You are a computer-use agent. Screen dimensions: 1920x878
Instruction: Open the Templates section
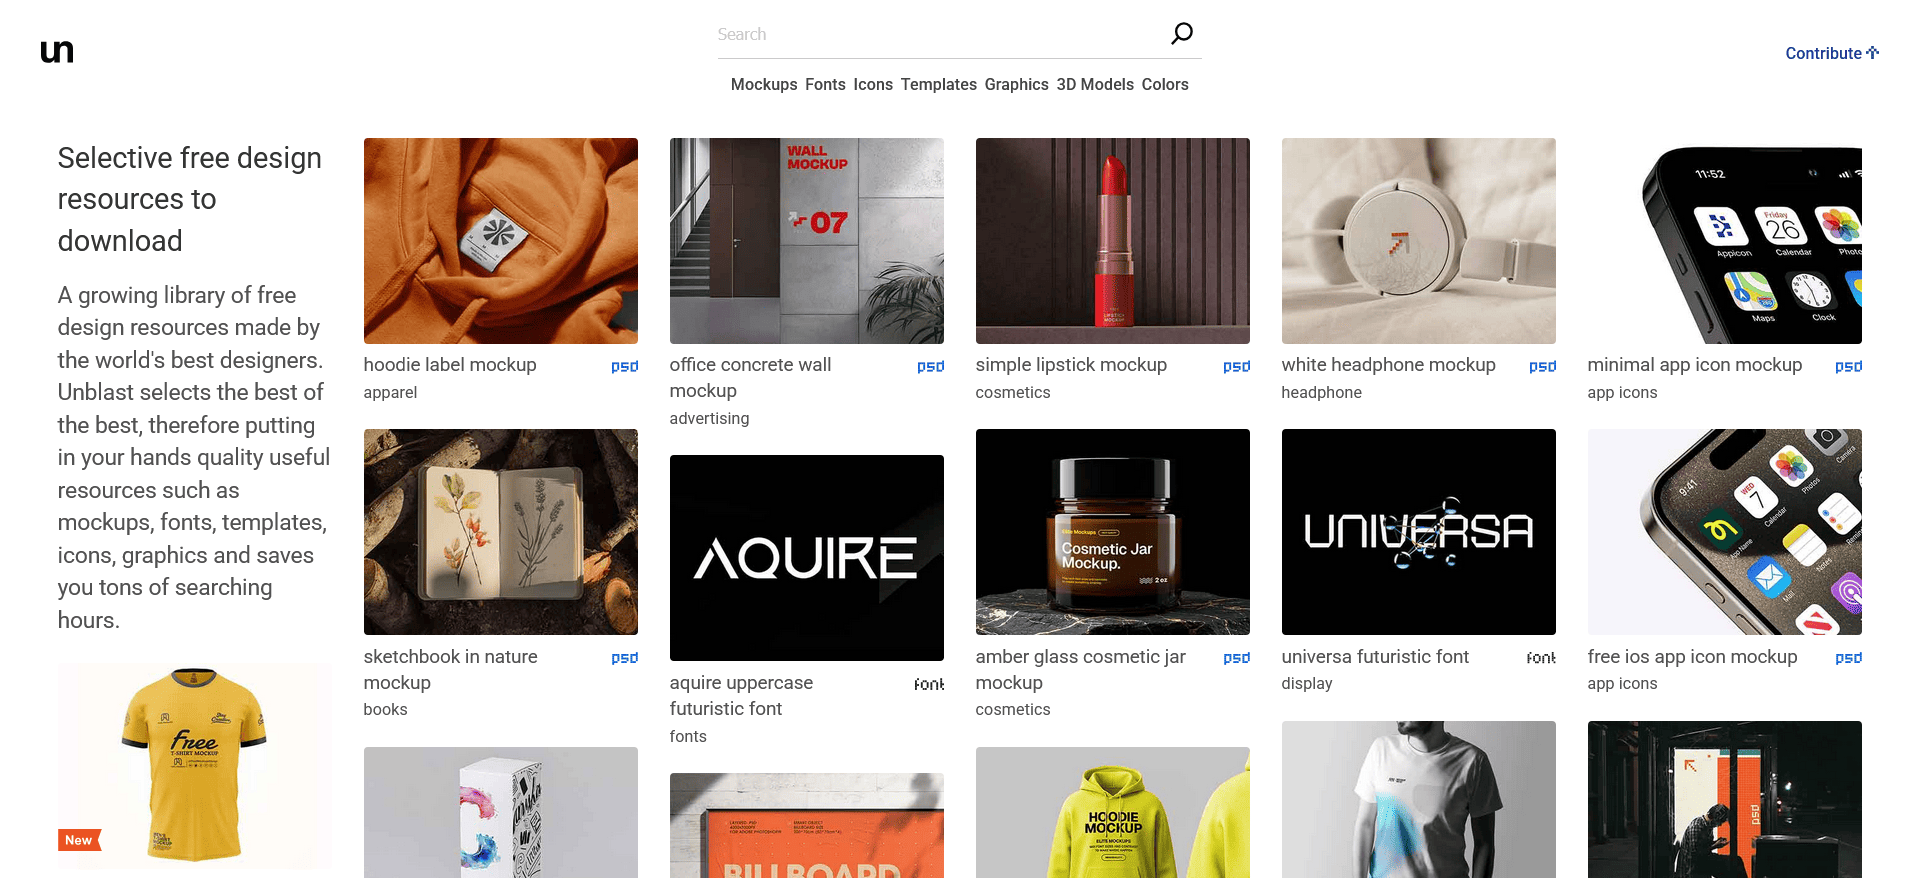point(938,85)
